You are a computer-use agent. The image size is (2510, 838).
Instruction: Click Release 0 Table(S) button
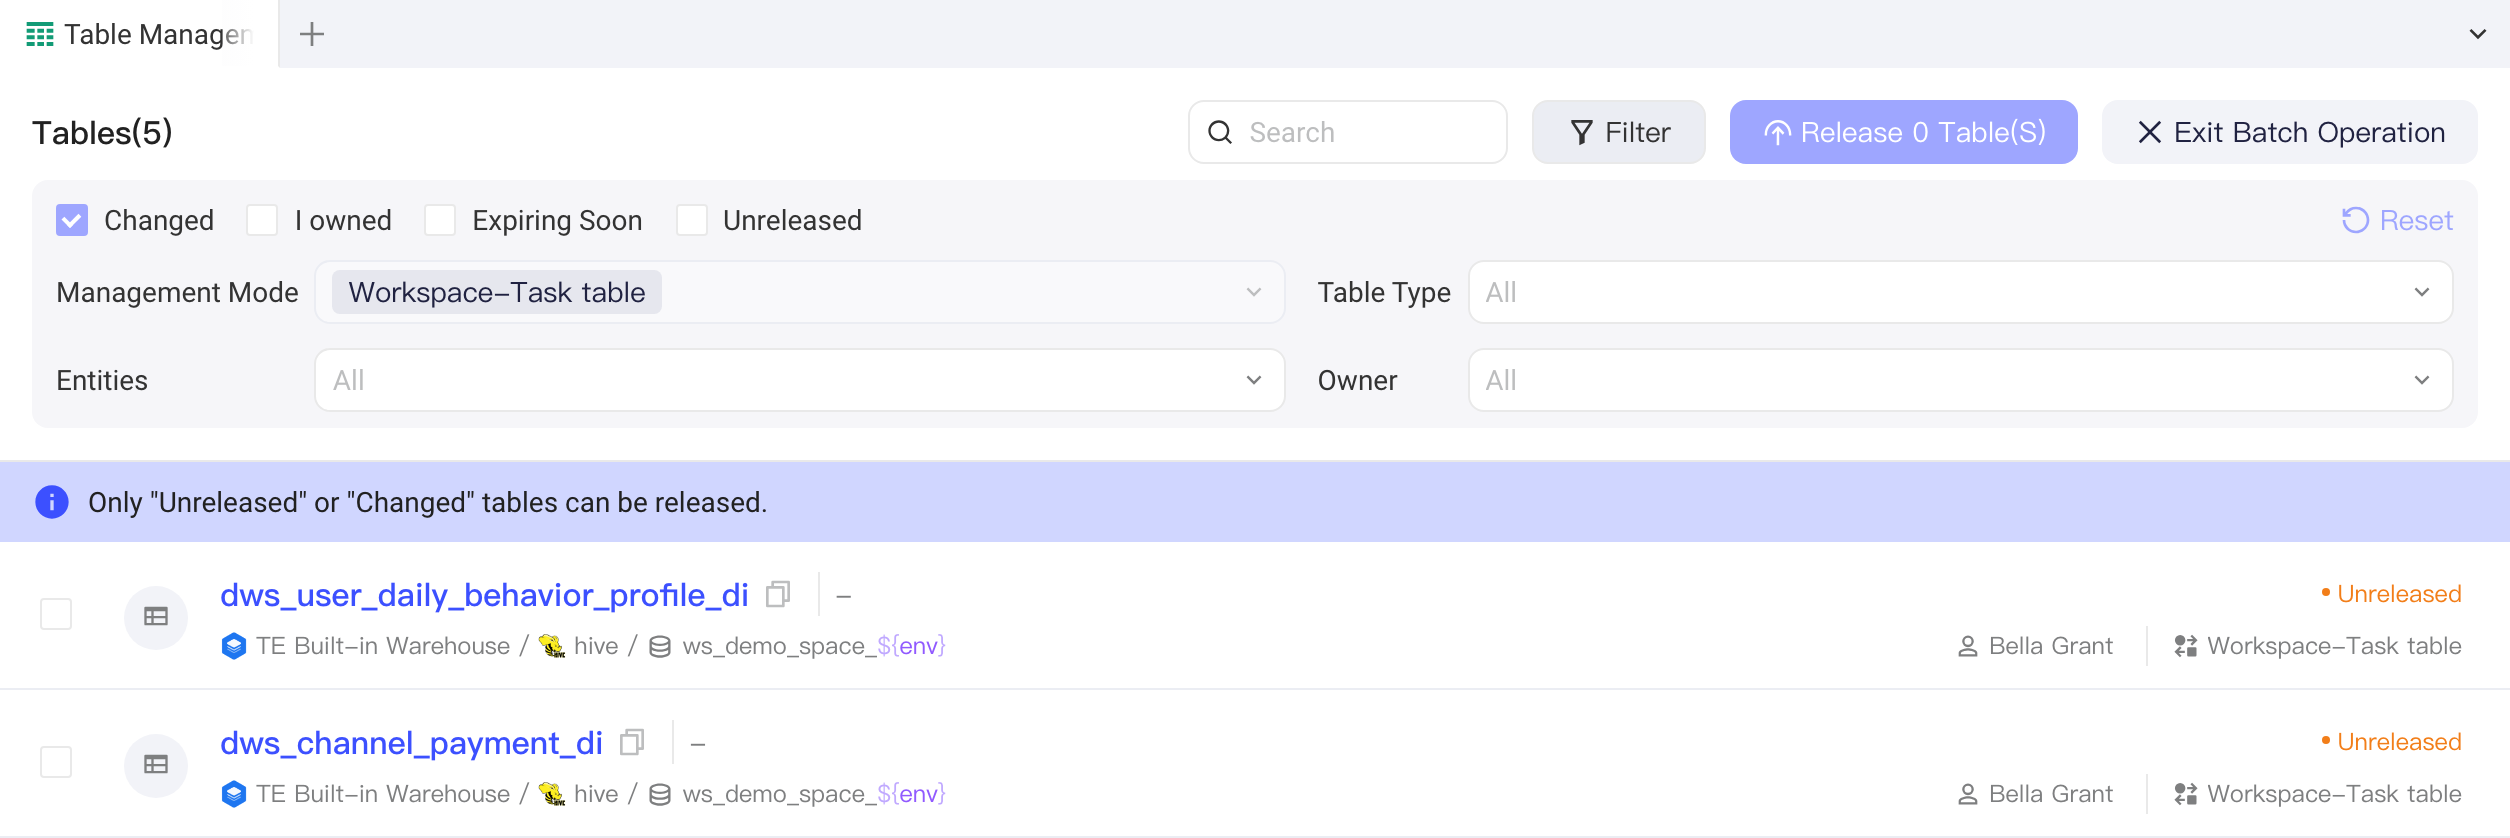pyautogui.click(x=1904, y=132)
